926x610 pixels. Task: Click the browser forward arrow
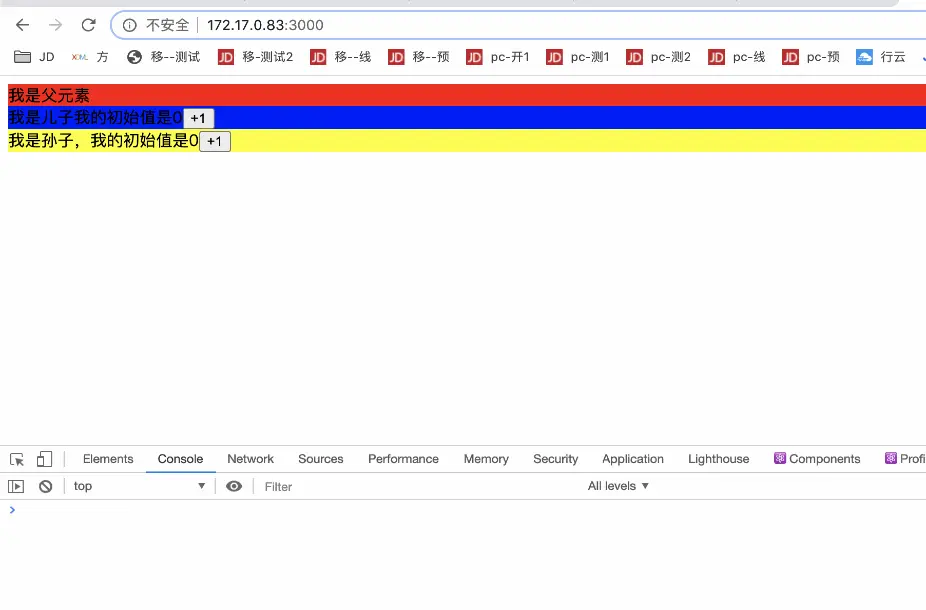pyautogui.click(x=56, y=25)
